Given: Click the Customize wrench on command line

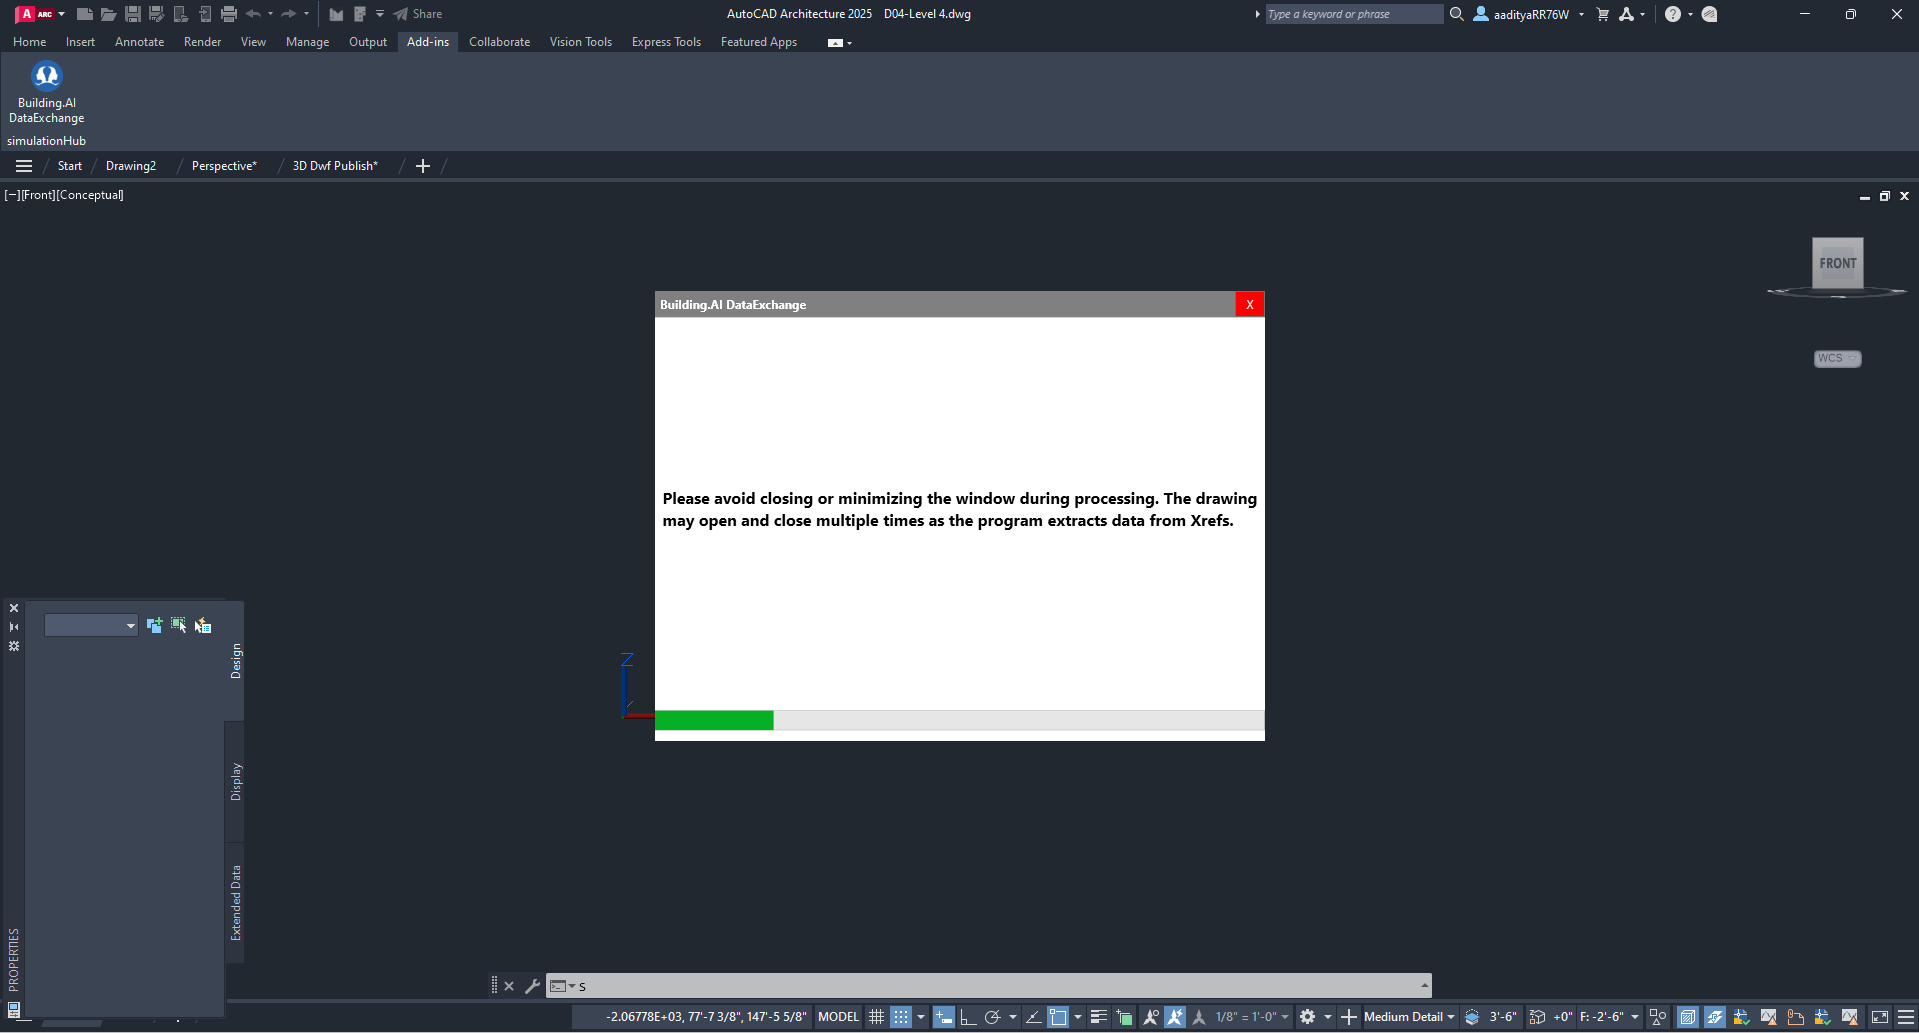Looking at the screenshot, I should 533,986.
